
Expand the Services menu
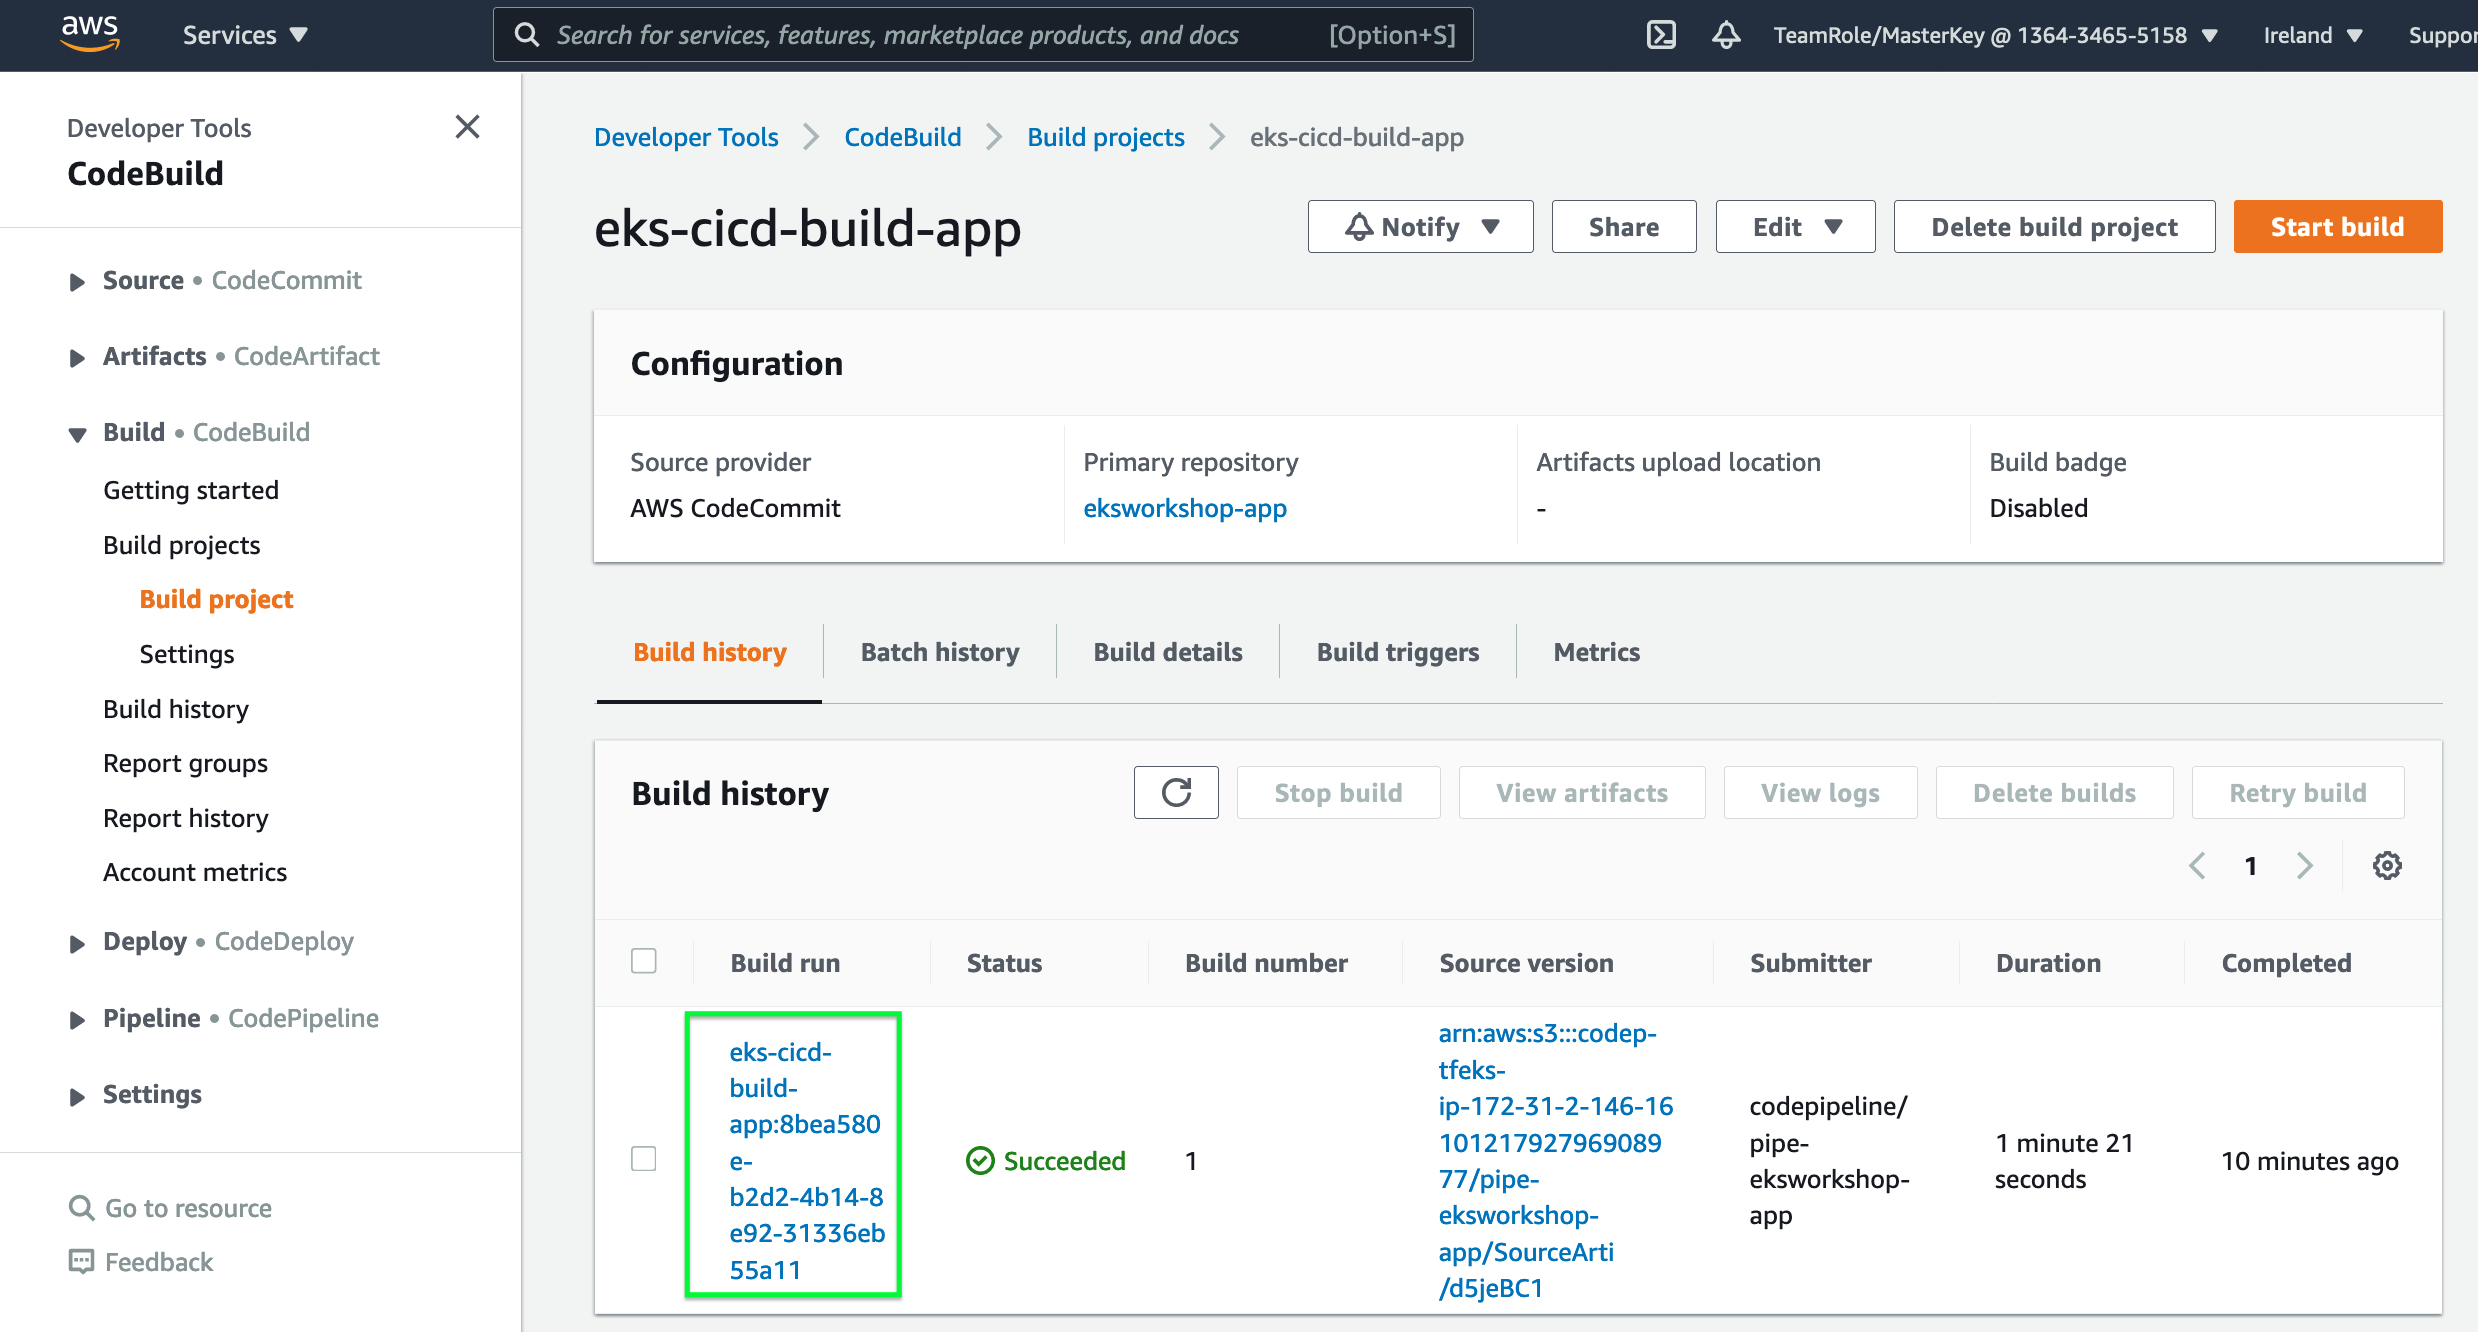pyautogui.click(x=244, y=34)
